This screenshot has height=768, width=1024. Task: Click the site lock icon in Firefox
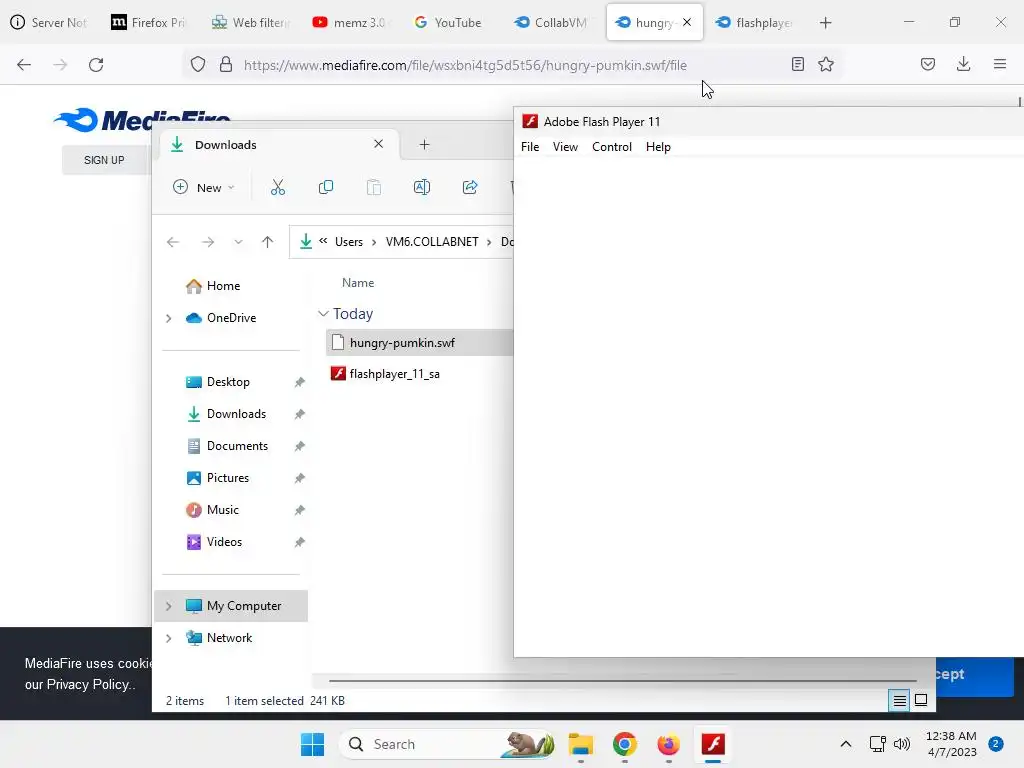pyautogui.click(x=226, y=65)
